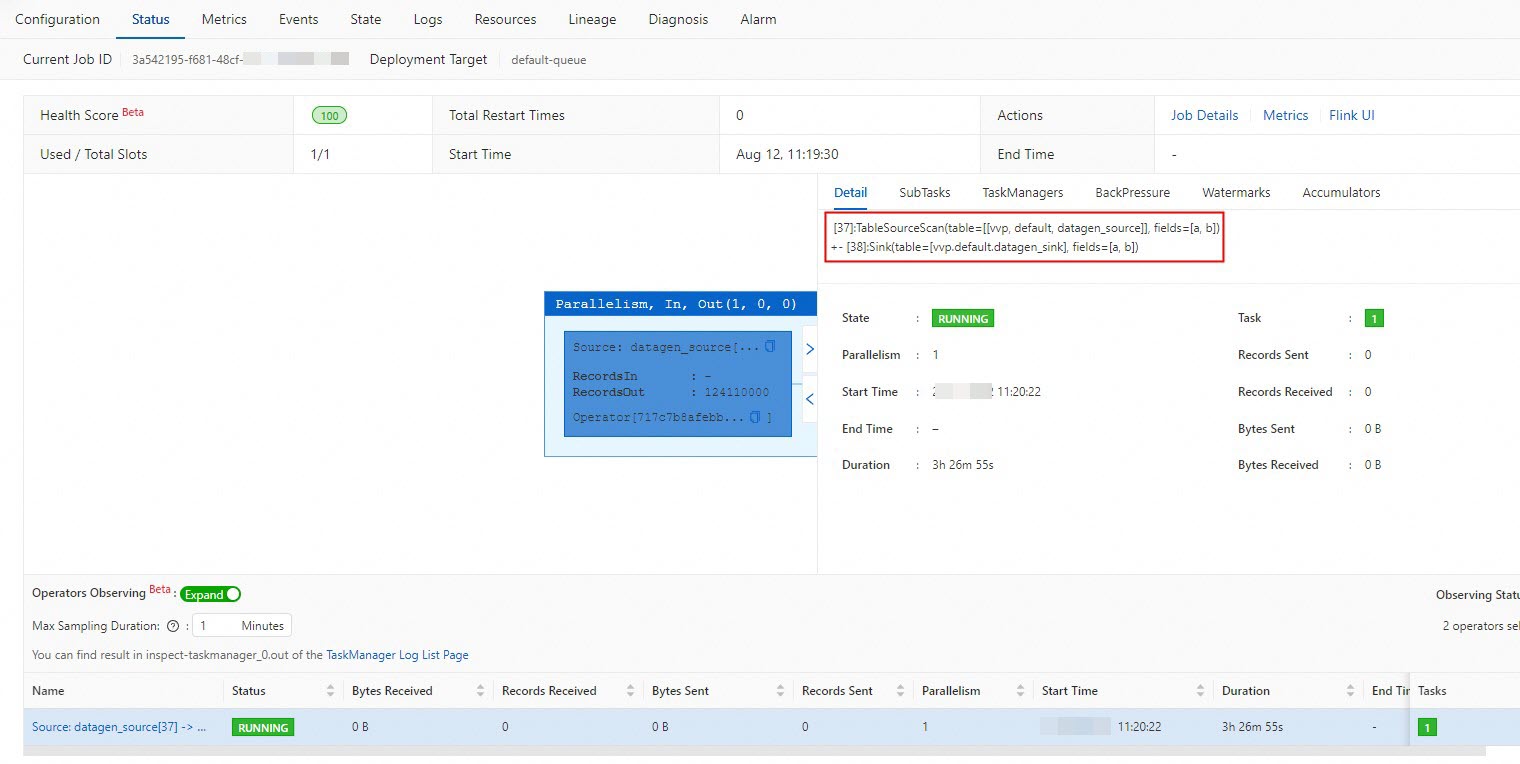
Task: Open the Configuration tab
Action: click(x=57, y=19)
